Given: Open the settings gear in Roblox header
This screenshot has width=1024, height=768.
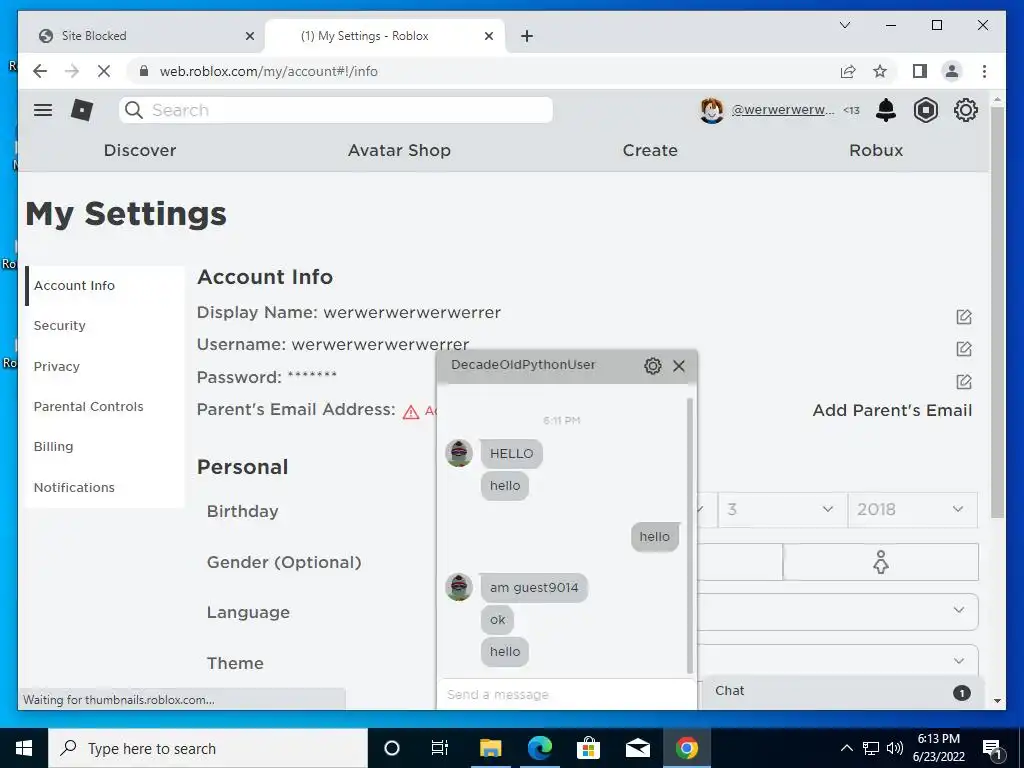Looking at the screenshot, I should [x=965, y=110].
